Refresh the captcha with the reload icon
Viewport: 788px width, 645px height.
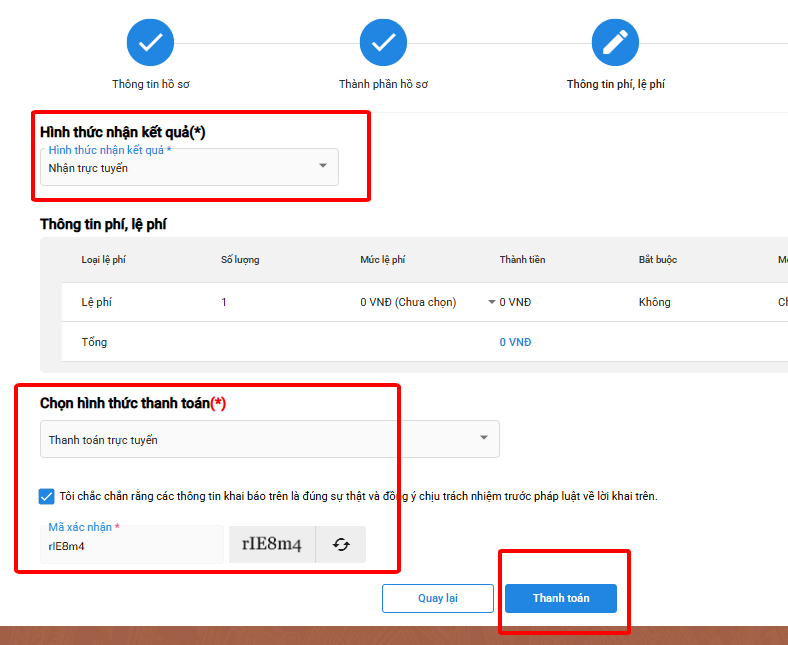[x=341, y=545]
